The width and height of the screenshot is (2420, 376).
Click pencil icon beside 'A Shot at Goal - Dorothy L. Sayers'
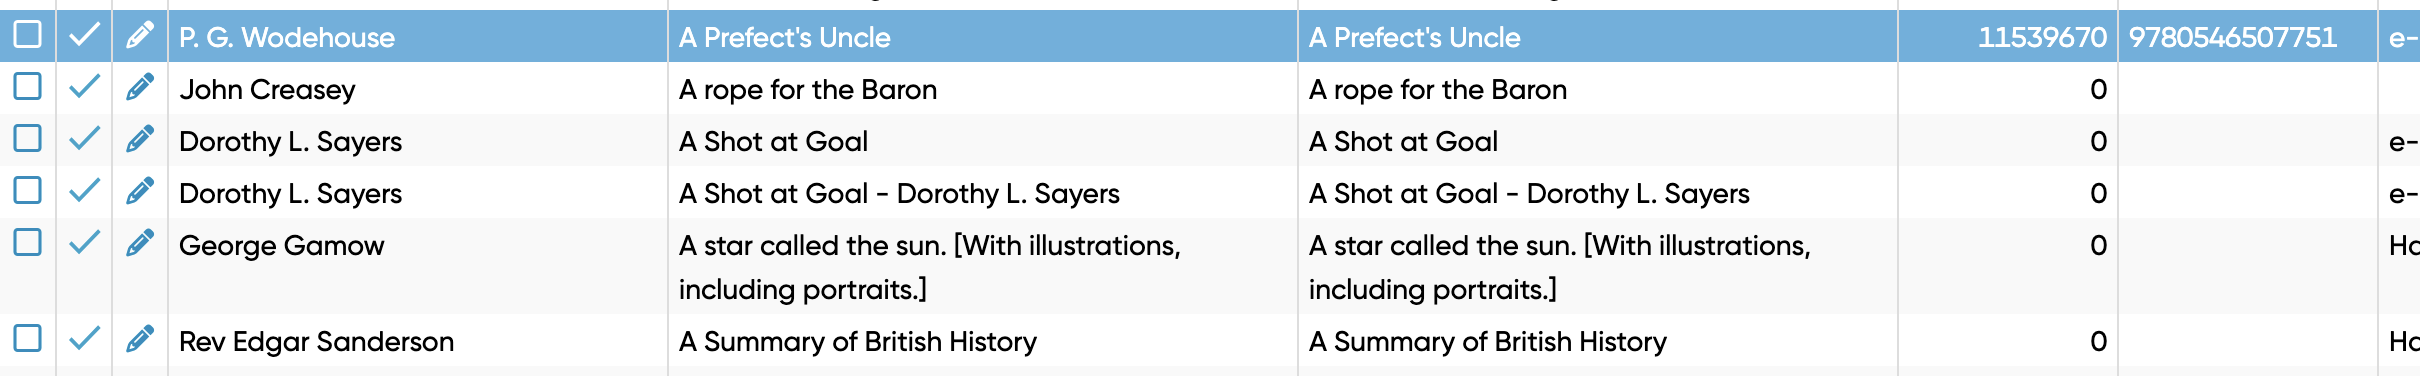[x=140, y=191]
